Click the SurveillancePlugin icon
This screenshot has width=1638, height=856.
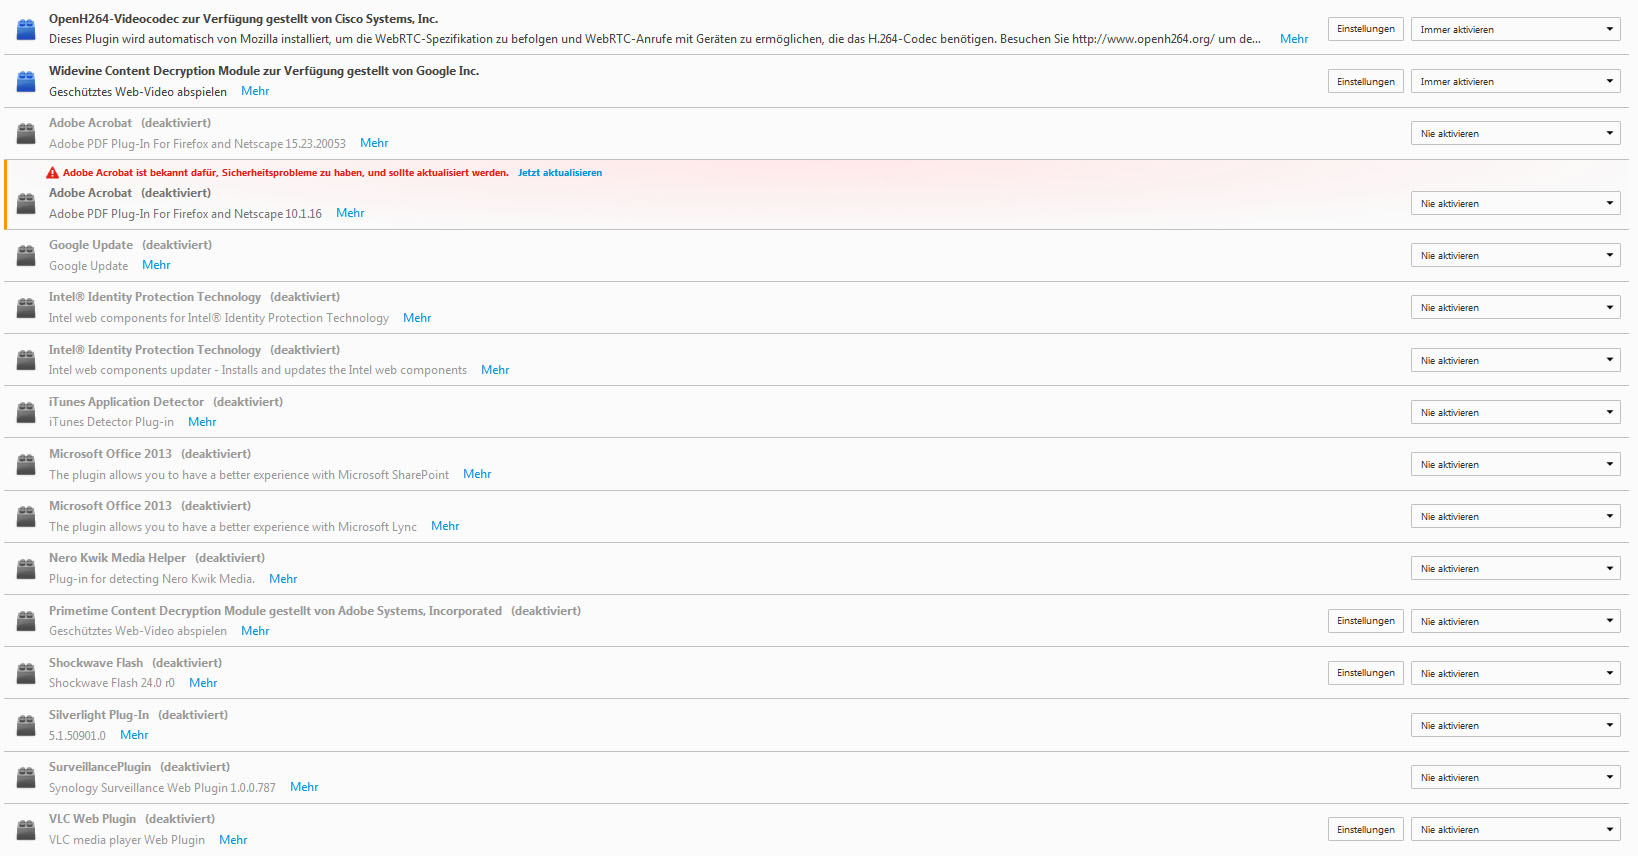click(26, 777)
